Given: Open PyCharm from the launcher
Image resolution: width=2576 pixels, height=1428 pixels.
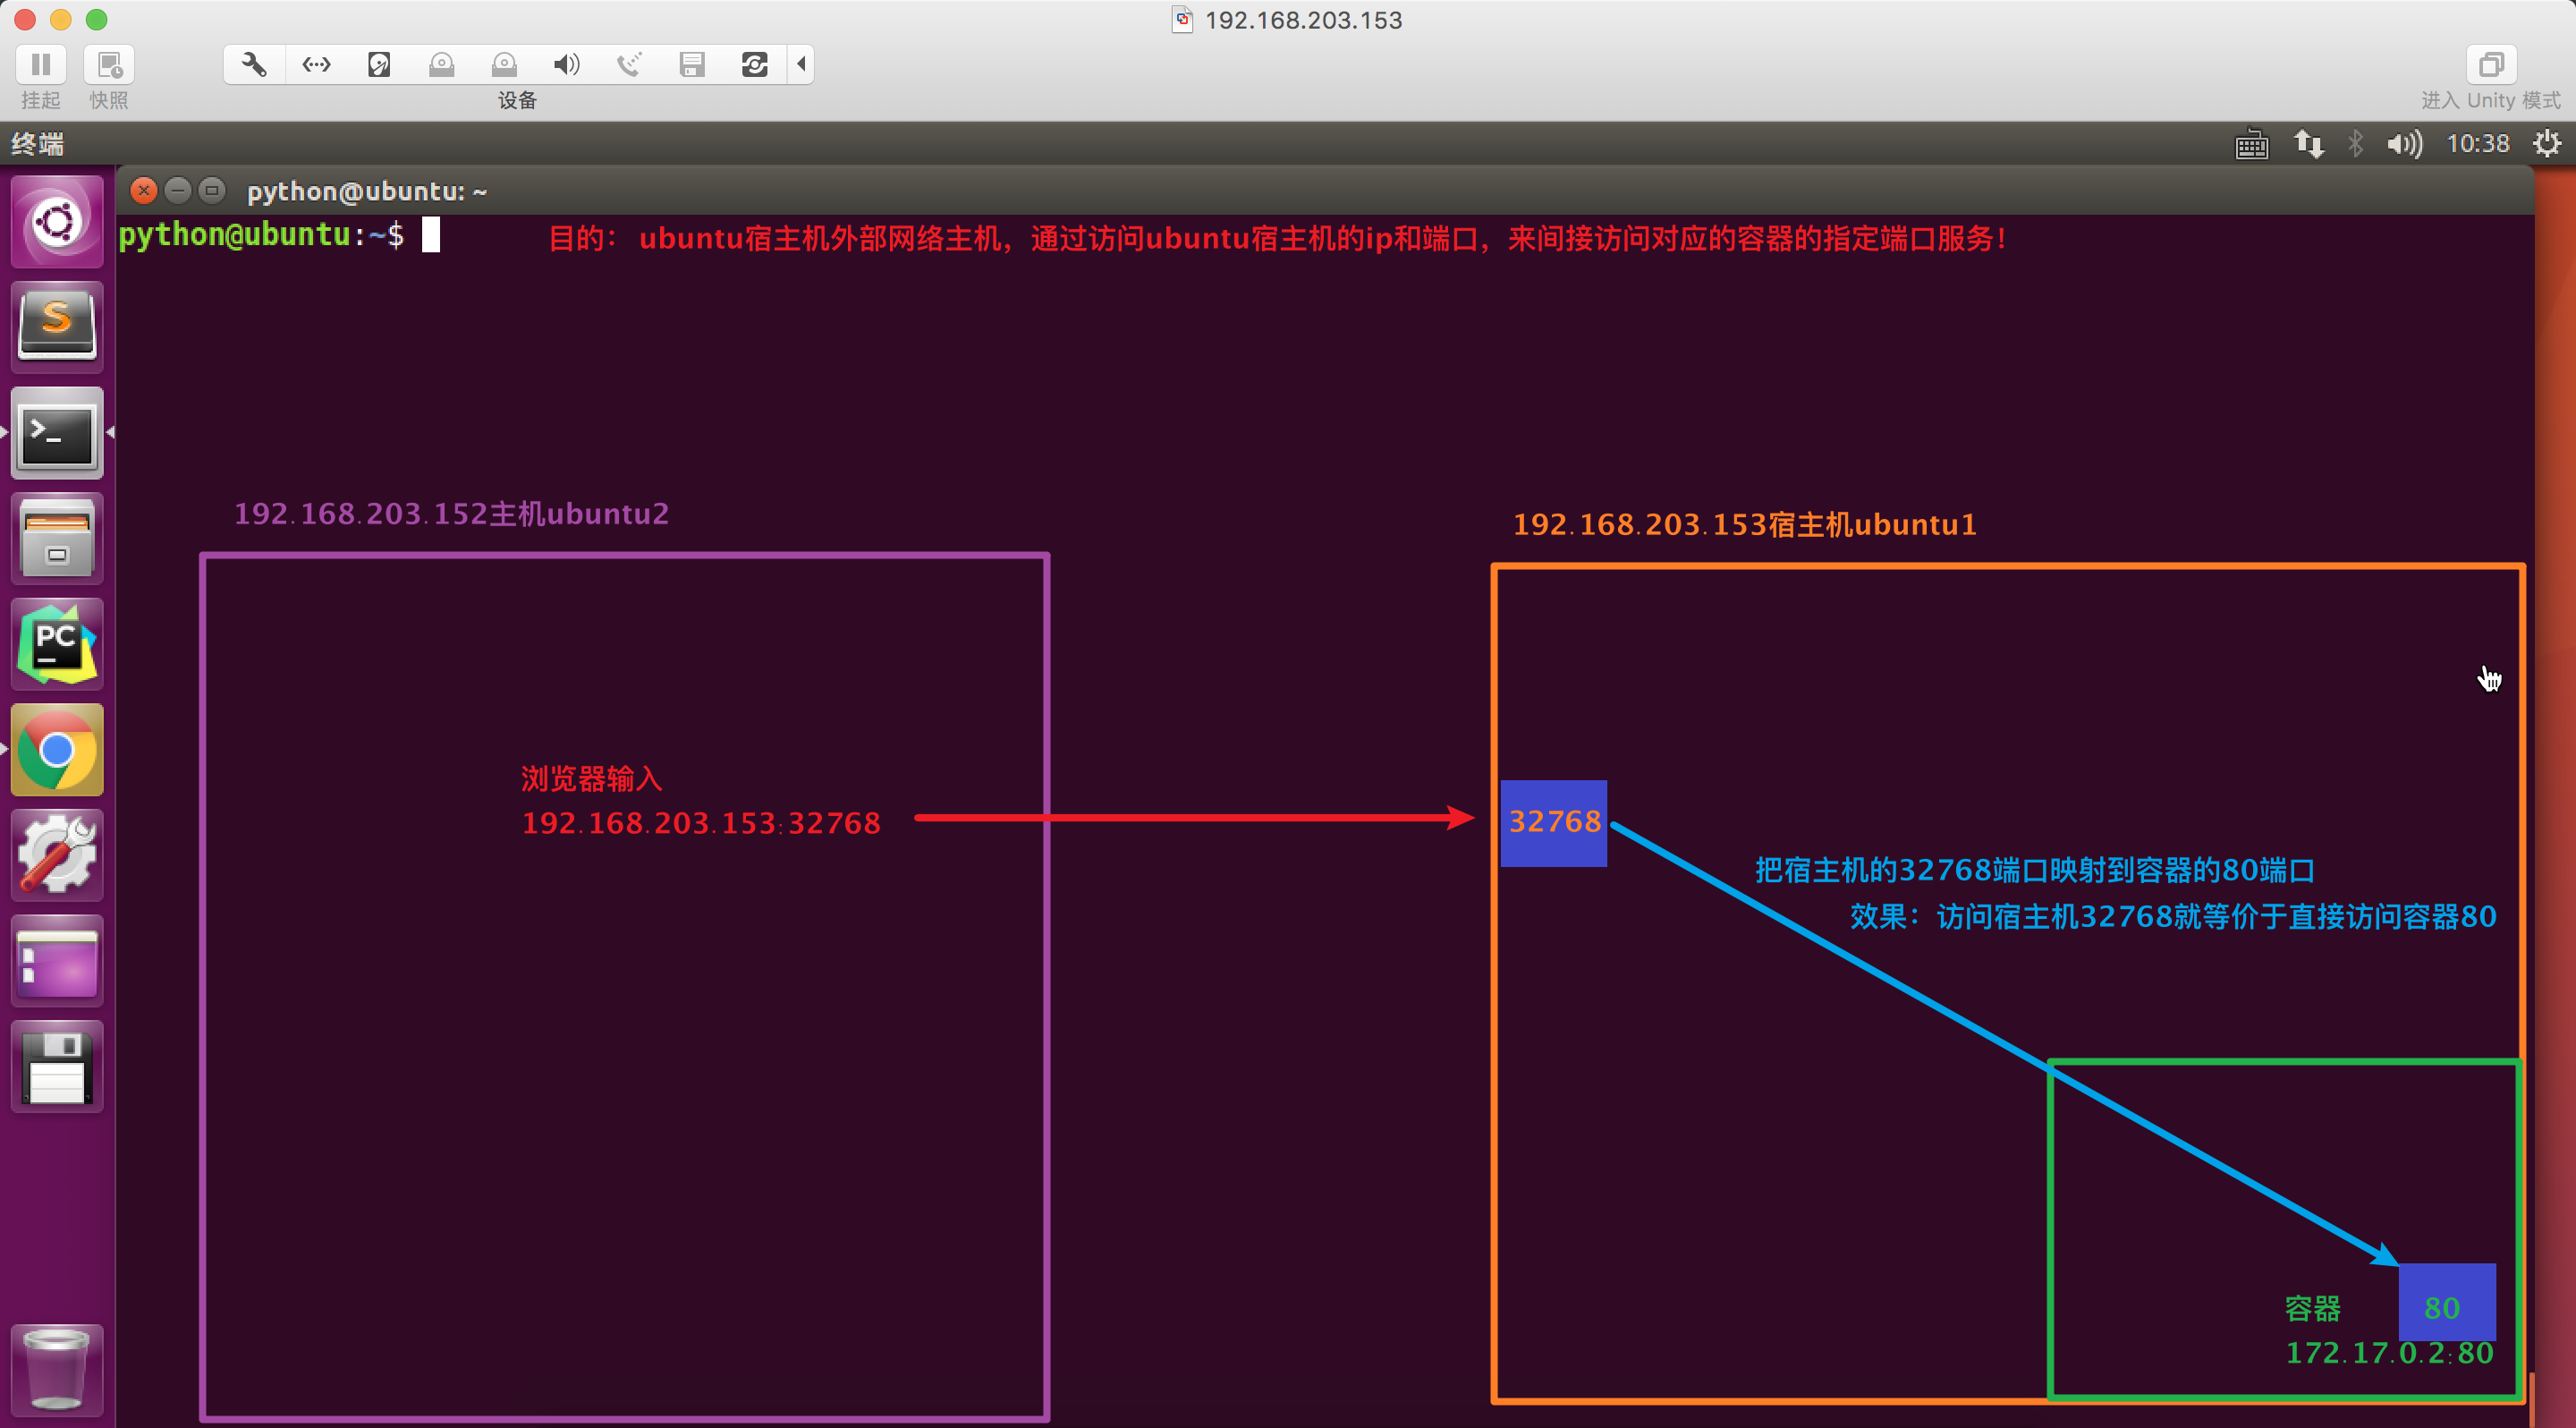Looking at the screenshot, I should 57,644.
